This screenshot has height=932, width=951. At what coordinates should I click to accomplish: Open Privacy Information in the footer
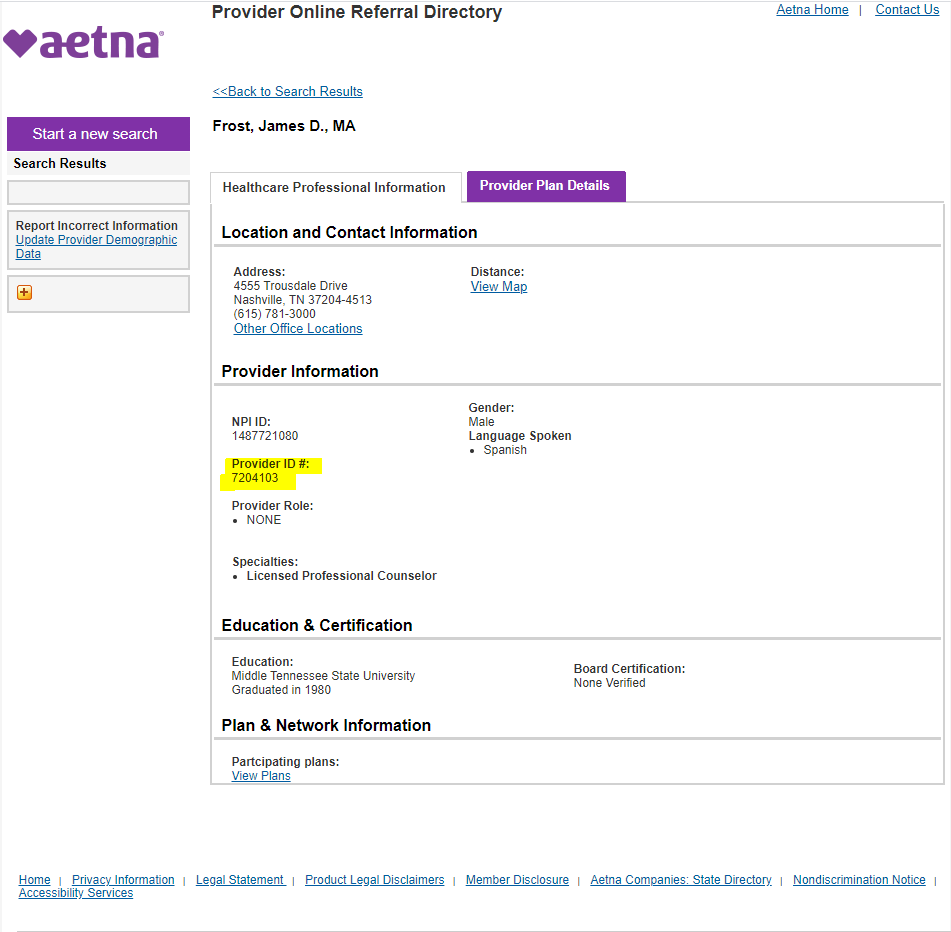coord(123,880)
